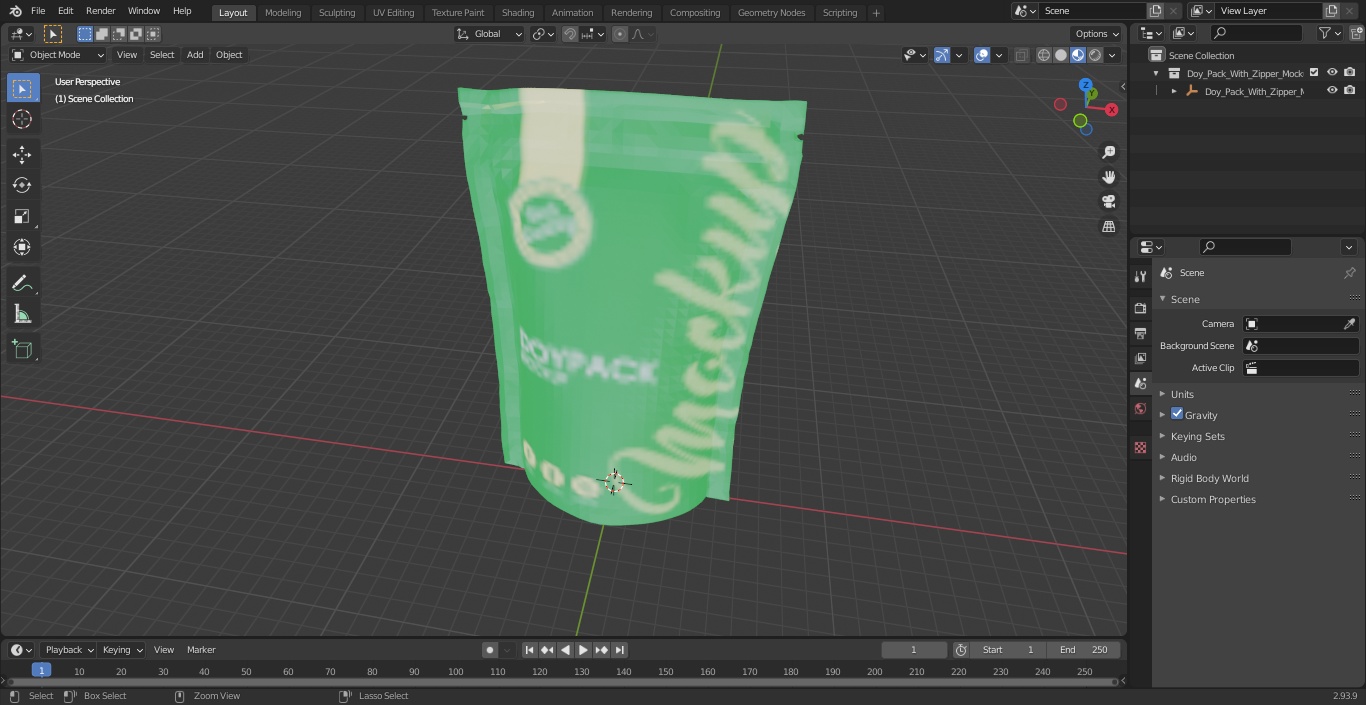Open the Object Mode dropdown

[58, 55]
